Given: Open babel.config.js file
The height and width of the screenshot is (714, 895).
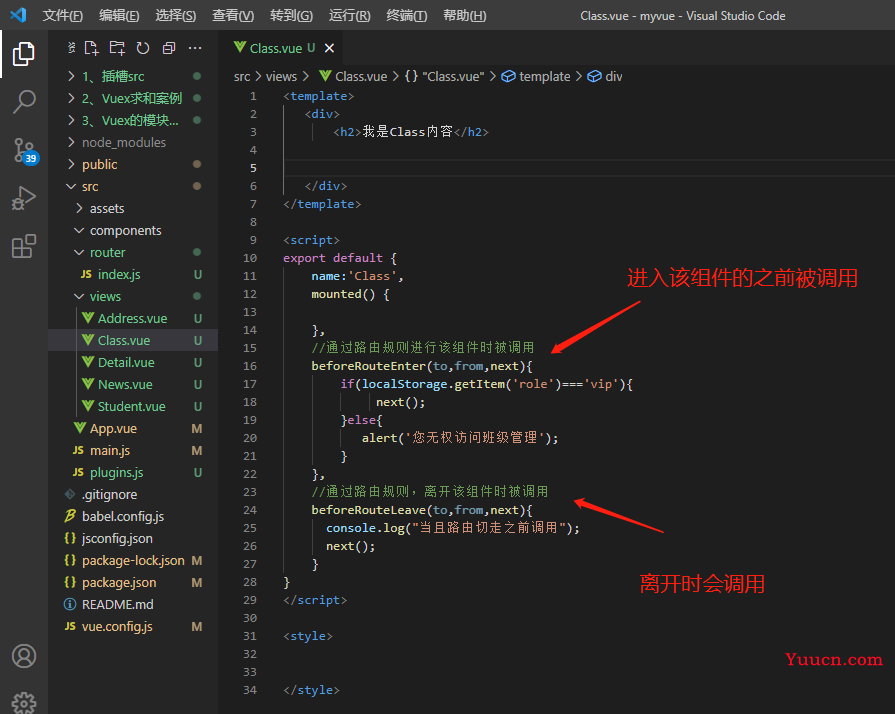Looking at the screenshot, I should [133, 517].
